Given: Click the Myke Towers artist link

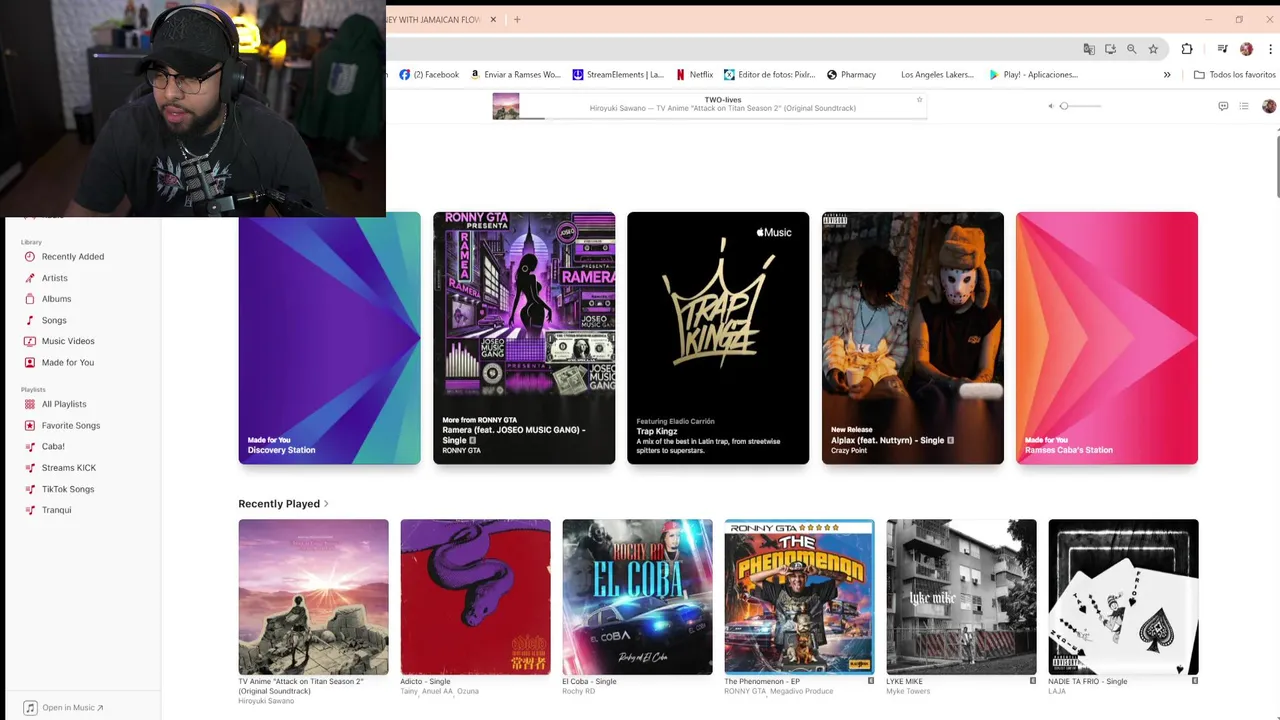Looking at the screenshot, I should click(x=908, y=691).
